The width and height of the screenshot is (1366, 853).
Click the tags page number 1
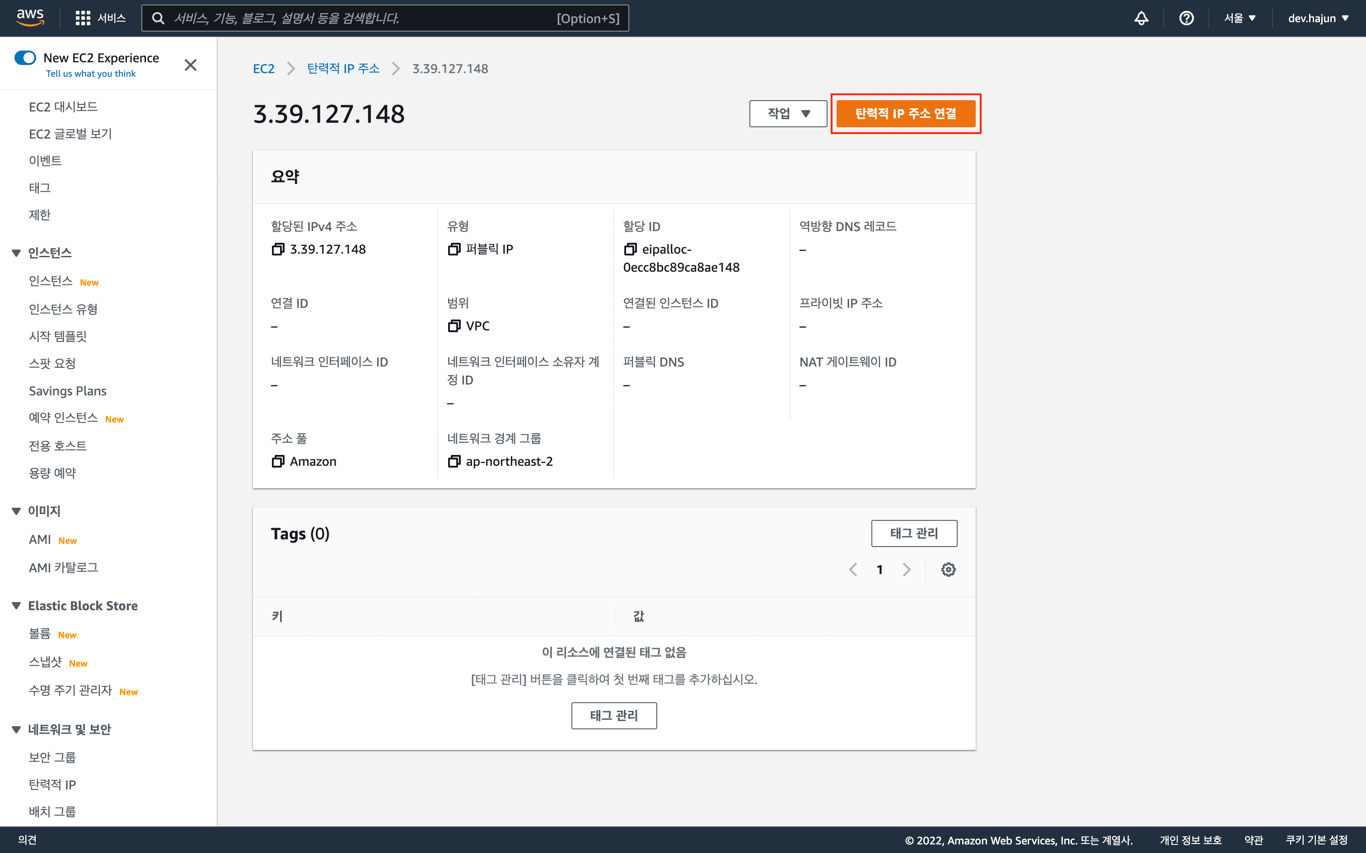(x=880, y=570)
